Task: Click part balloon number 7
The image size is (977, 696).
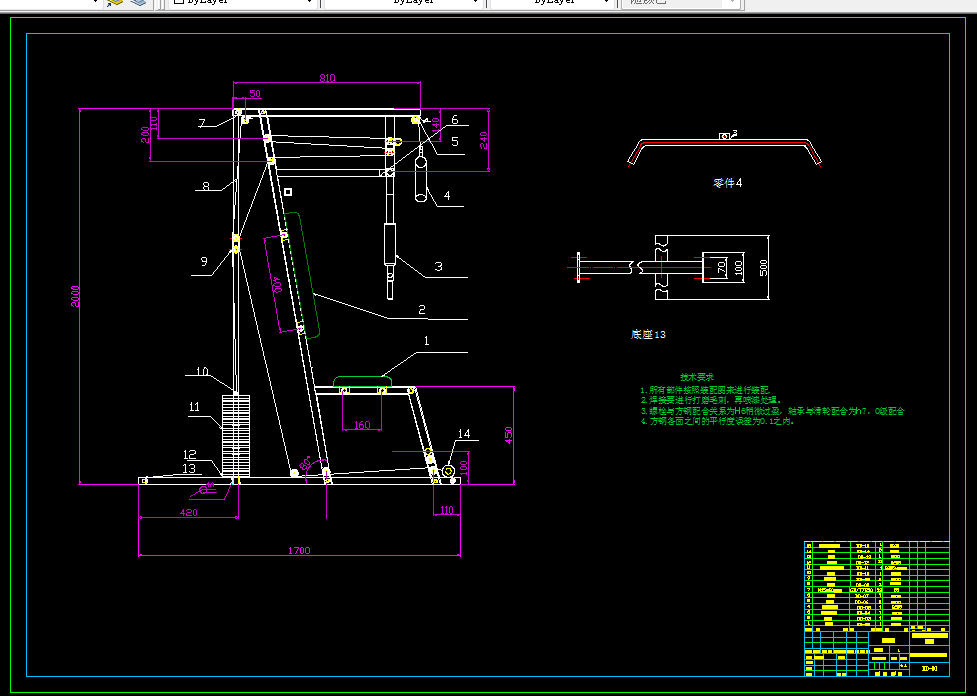Action: coord(201,123)
